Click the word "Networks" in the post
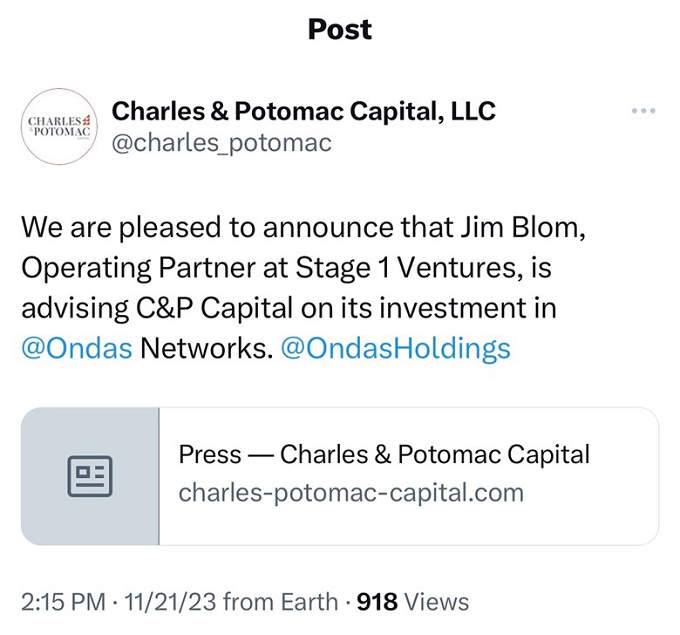 point(206,348)
